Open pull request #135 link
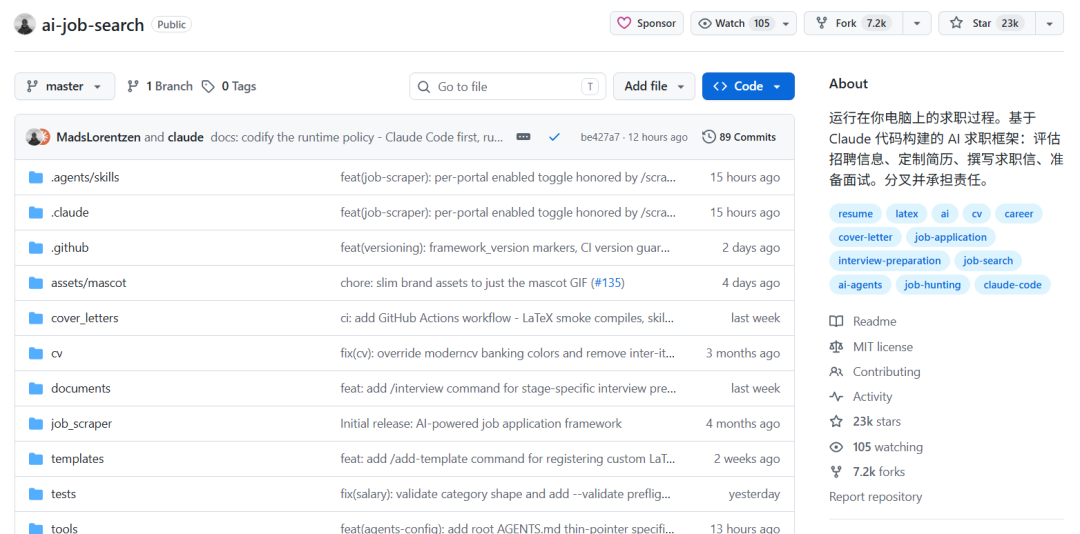 [607, 283]
